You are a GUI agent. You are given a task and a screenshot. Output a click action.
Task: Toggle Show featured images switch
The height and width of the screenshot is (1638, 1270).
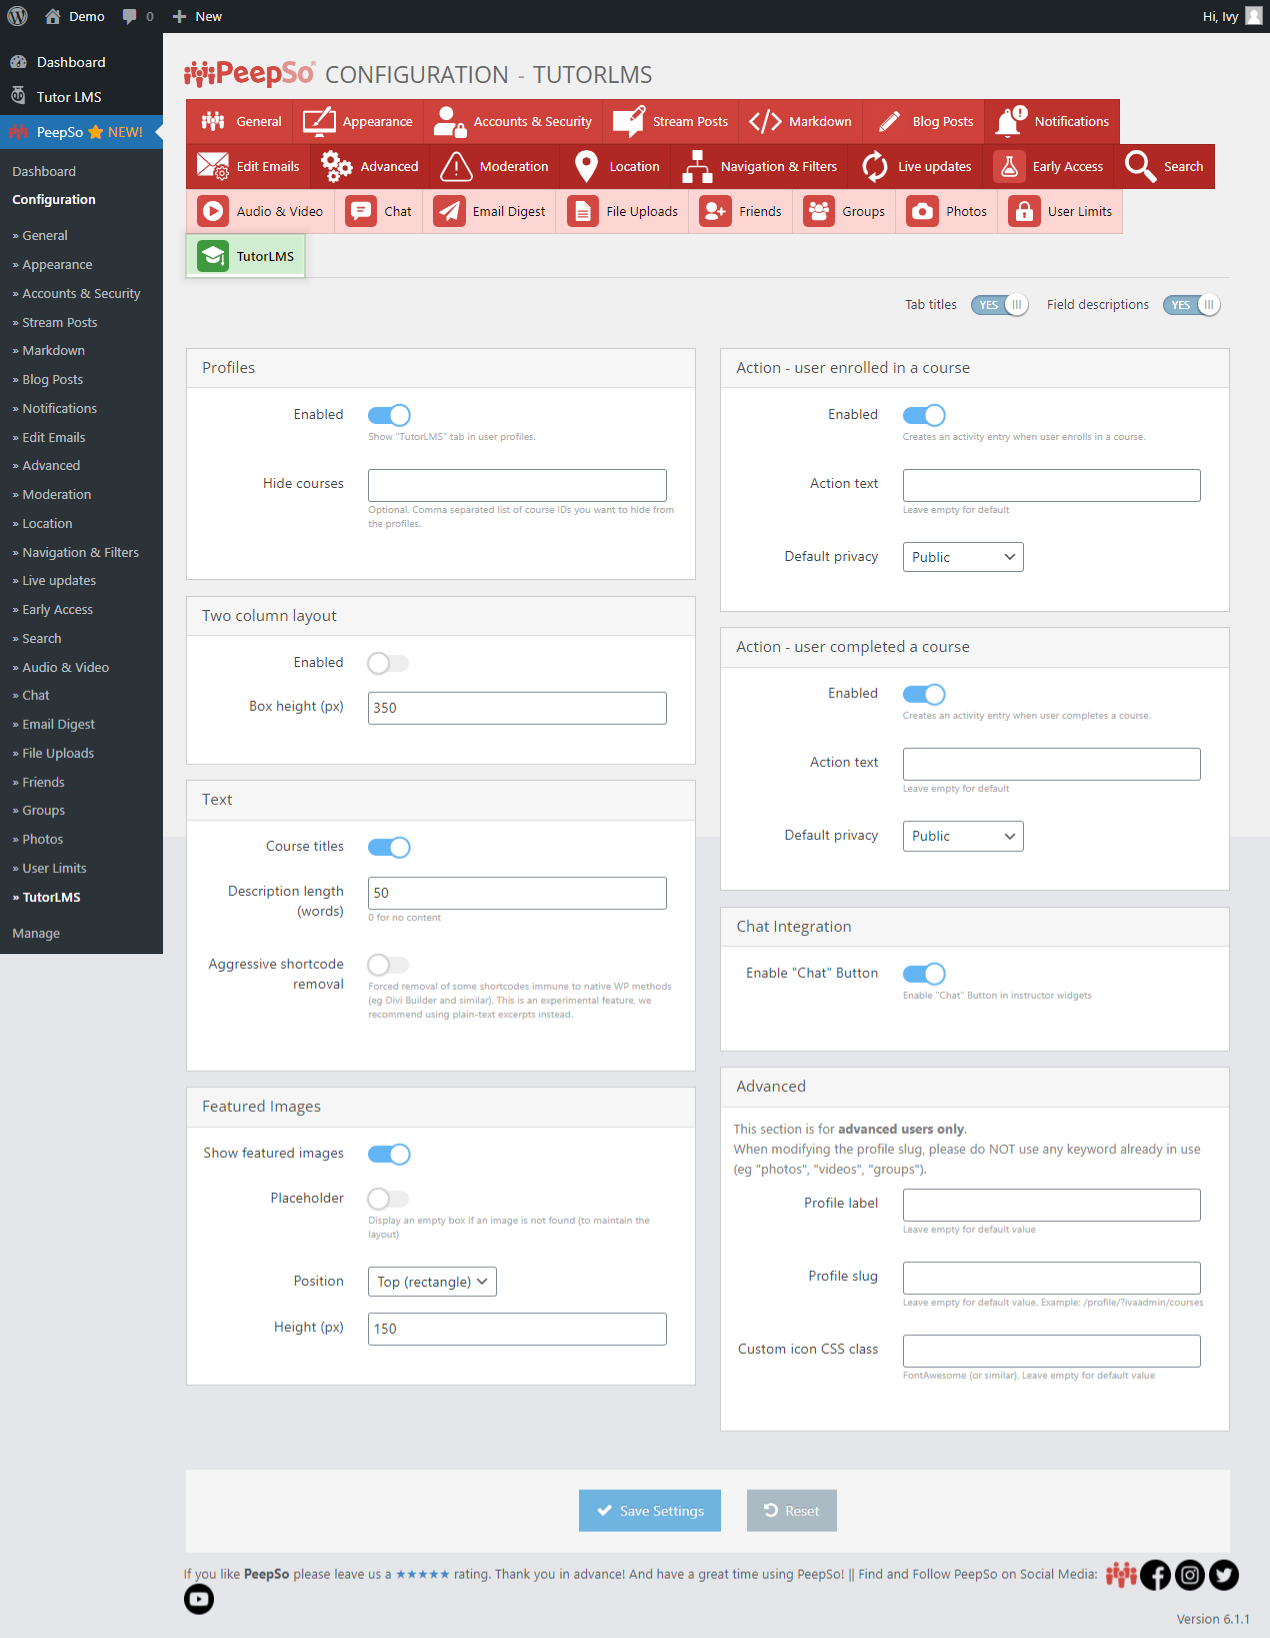click(x=389, y=1154)
